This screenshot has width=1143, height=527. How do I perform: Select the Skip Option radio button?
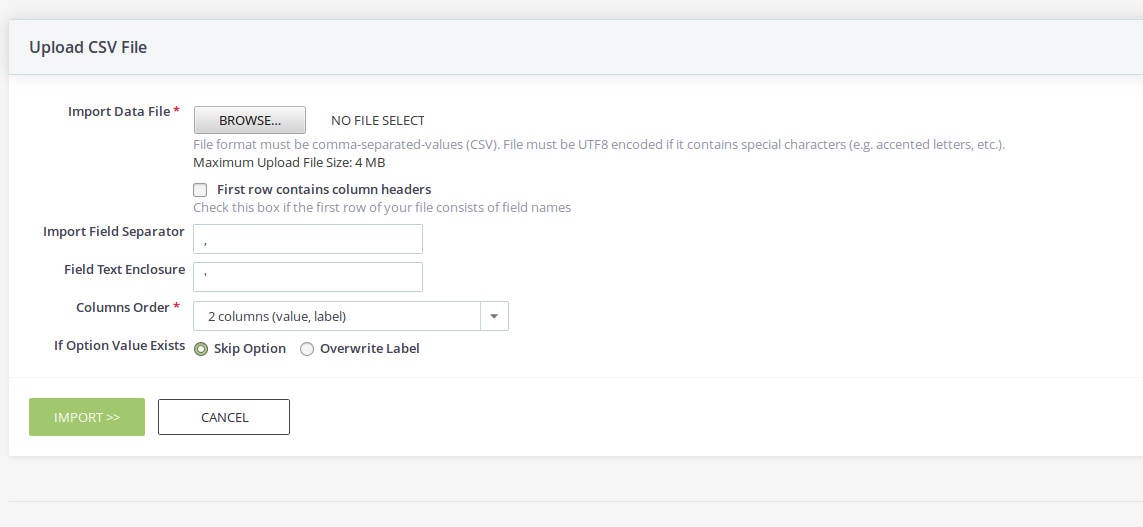click(x=201, y=349)
